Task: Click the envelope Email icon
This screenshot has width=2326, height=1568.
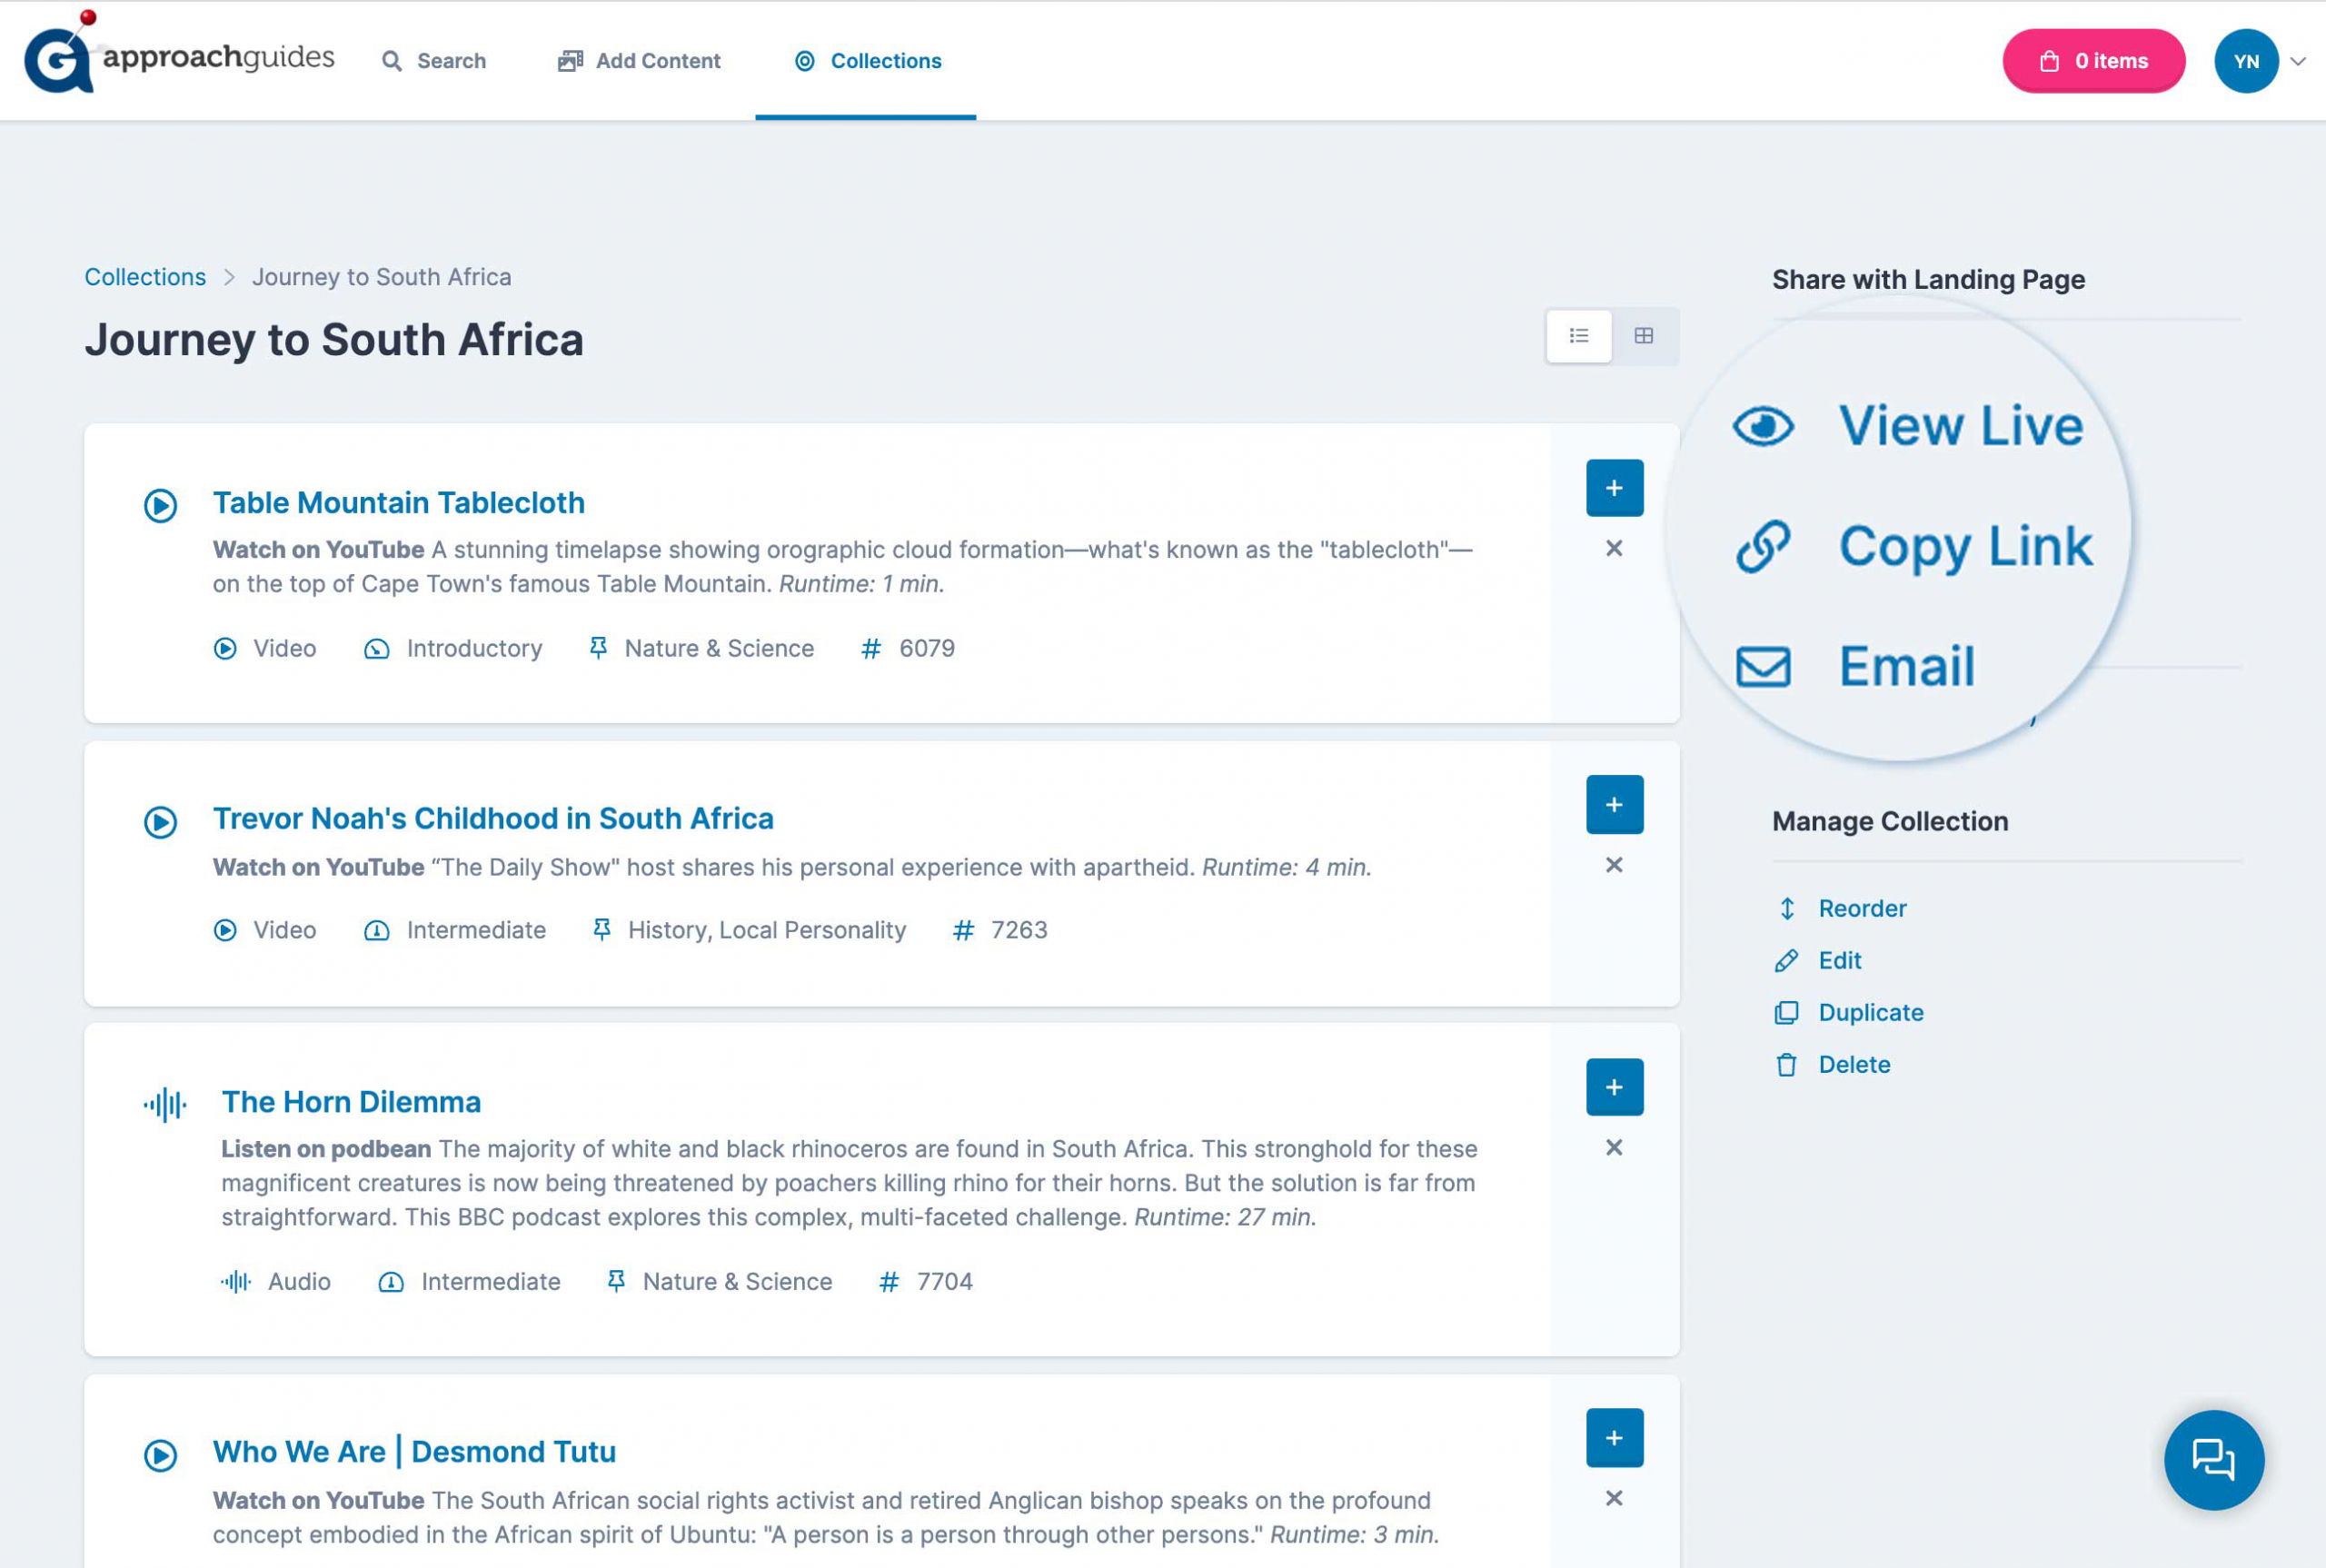Action: point(1763,667)
